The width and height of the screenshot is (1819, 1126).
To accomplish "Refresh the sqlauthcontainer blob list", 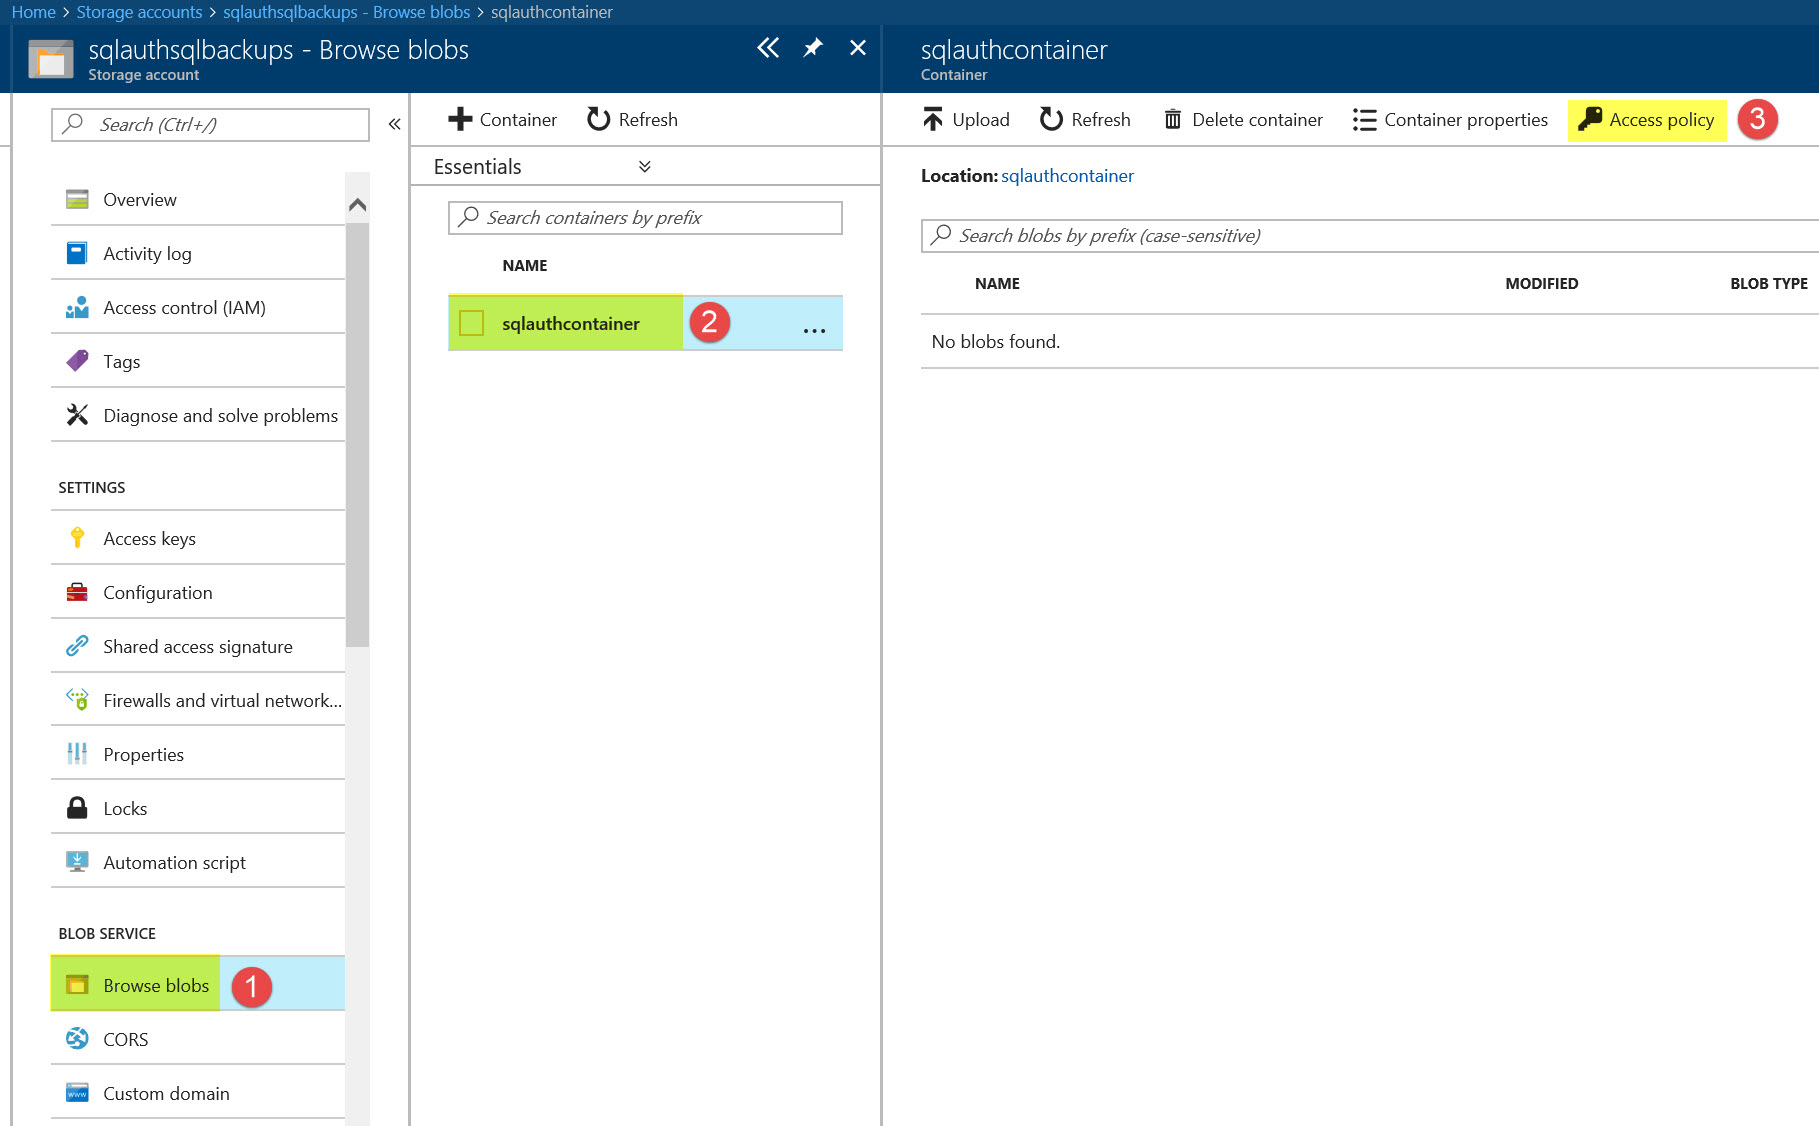I will (x=1085, y=119).
